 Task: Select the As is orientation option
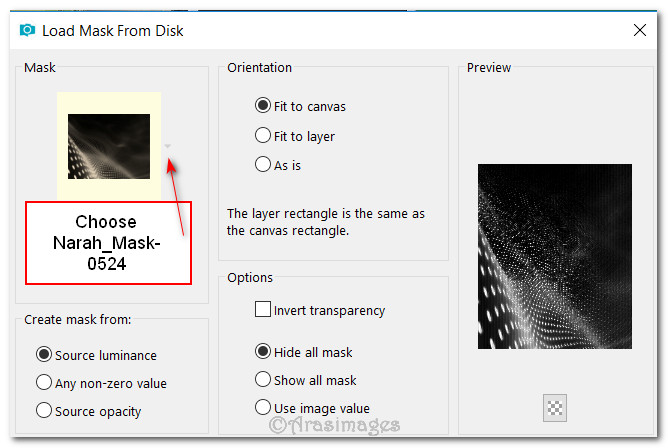tap(263, 164)
